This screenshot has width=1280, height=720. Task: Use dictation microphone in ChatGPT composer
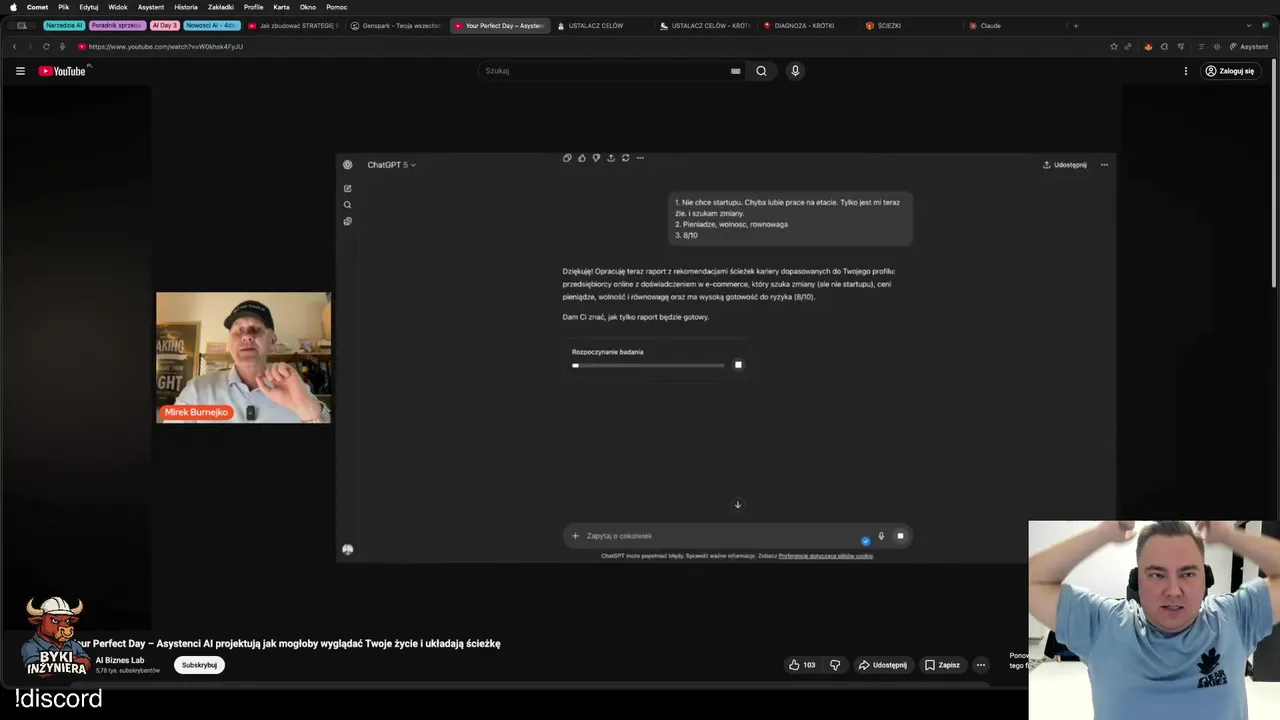point(881,536)
